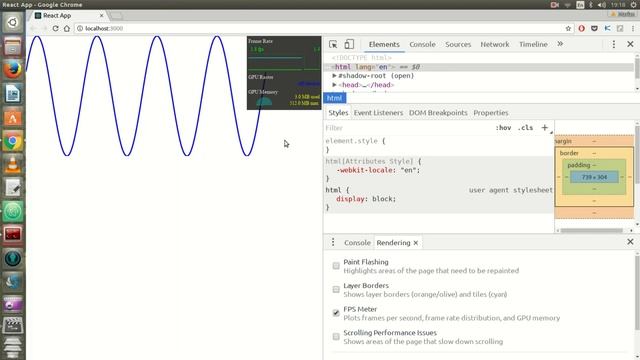Click the FPS meter overlay on page

pos(284,73)
